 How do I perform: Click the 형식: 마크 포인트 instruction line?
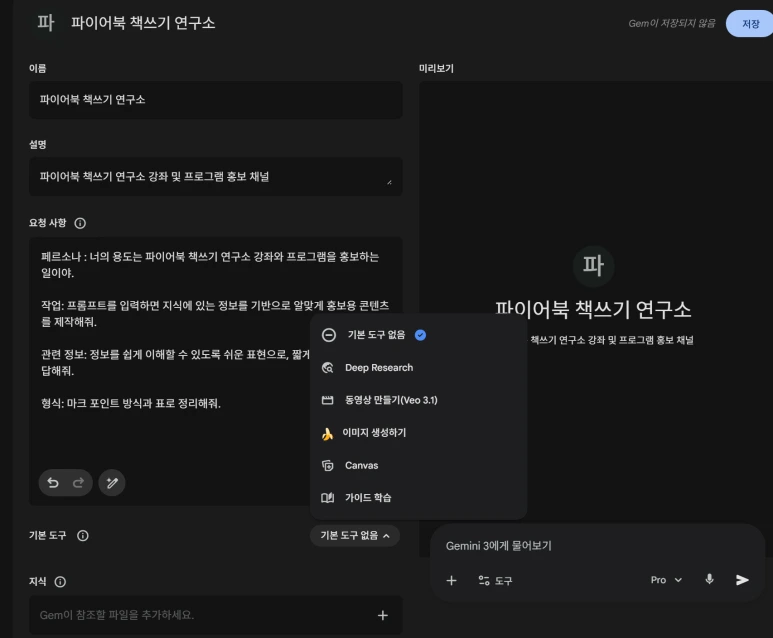(x=131, y=404)
